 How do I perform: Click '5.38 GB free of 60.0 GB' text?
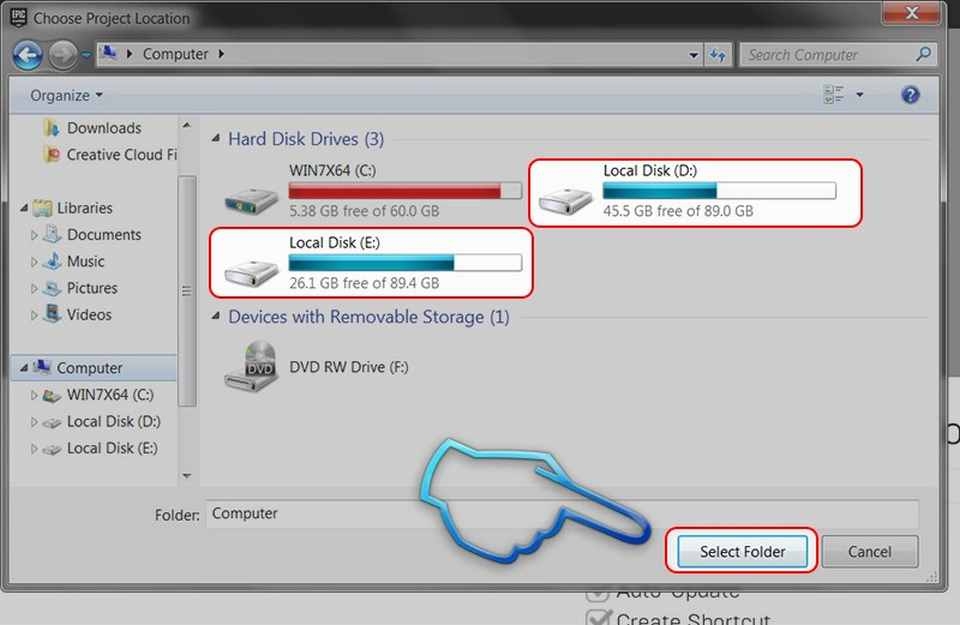pos(364,211)
